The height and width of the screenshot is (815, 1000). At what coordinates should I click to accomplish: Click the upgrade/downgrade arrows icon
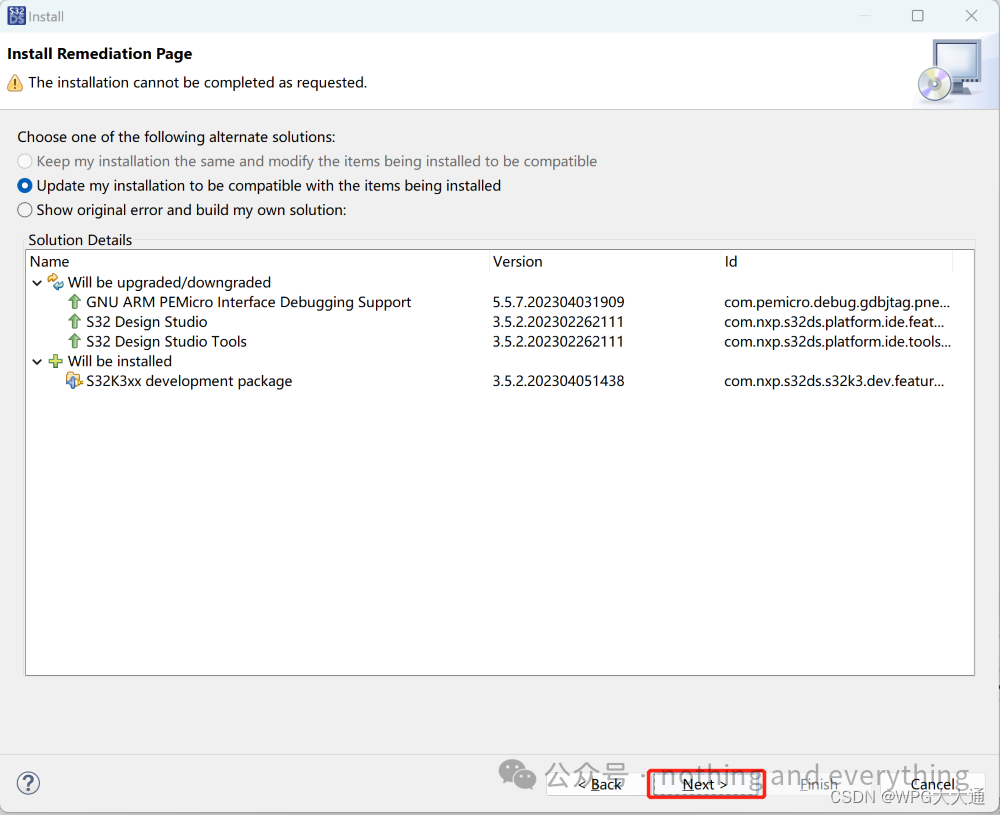(55, 282)
